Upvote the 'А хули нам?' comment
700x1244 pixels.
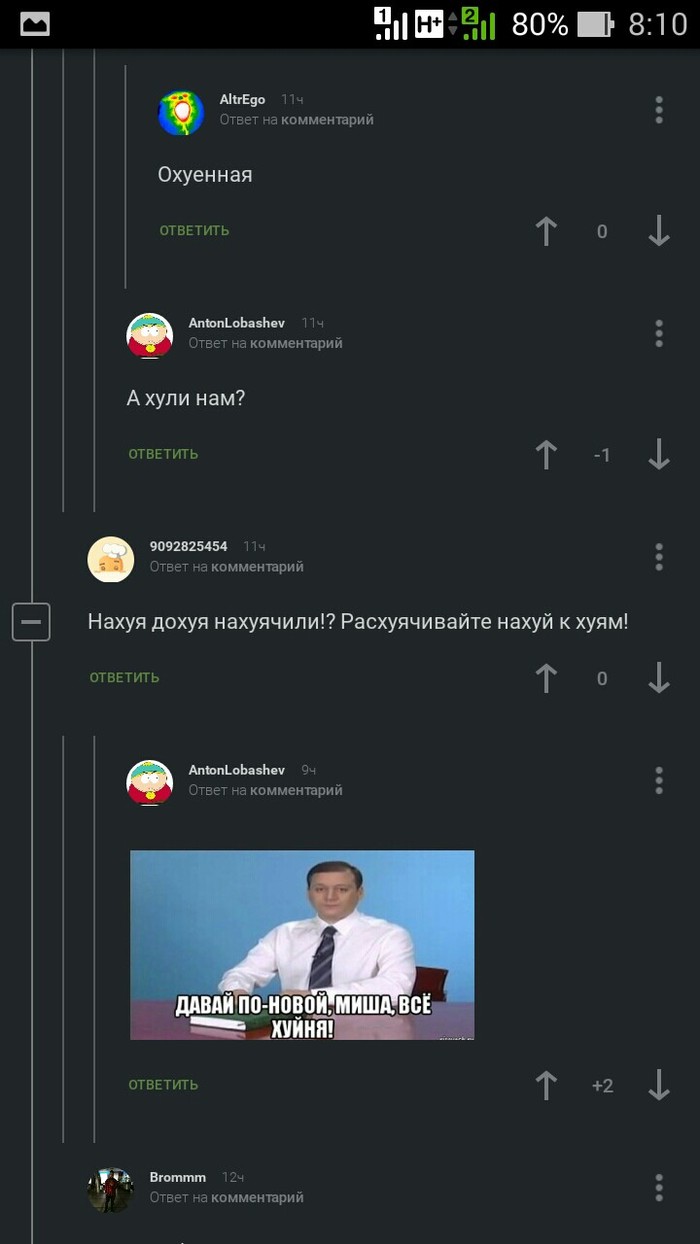546,455
